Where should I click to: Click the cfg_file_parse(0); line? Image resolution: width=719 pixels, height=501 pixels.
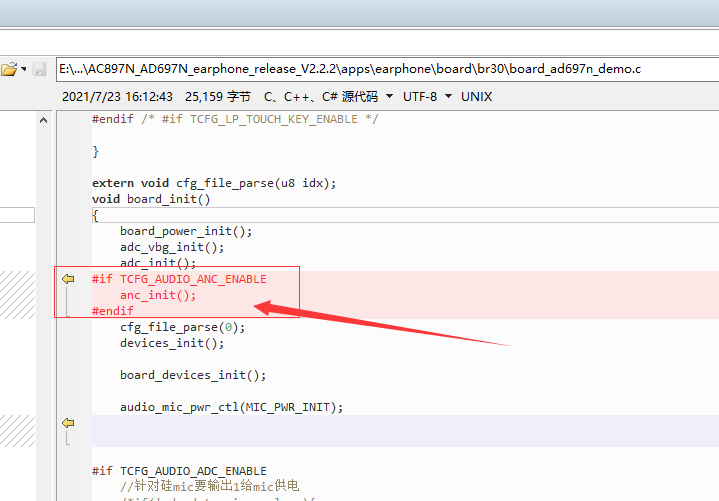click(183, 327)
